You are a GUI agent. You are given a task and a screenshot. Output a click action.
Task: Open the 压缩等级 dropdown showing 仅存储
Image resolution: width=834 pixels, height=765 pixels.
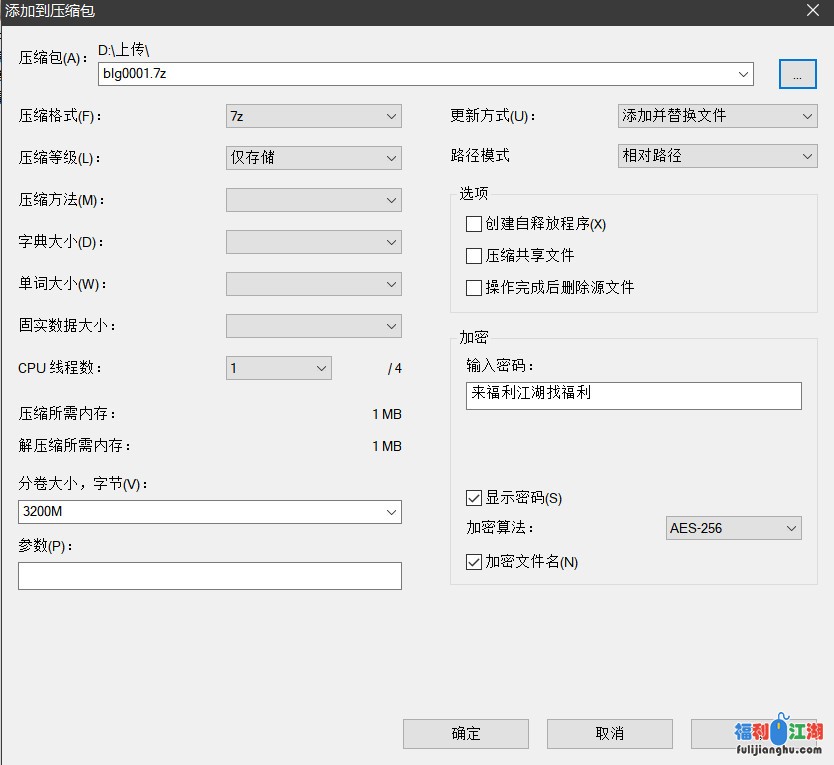click(x=391, y=158)
